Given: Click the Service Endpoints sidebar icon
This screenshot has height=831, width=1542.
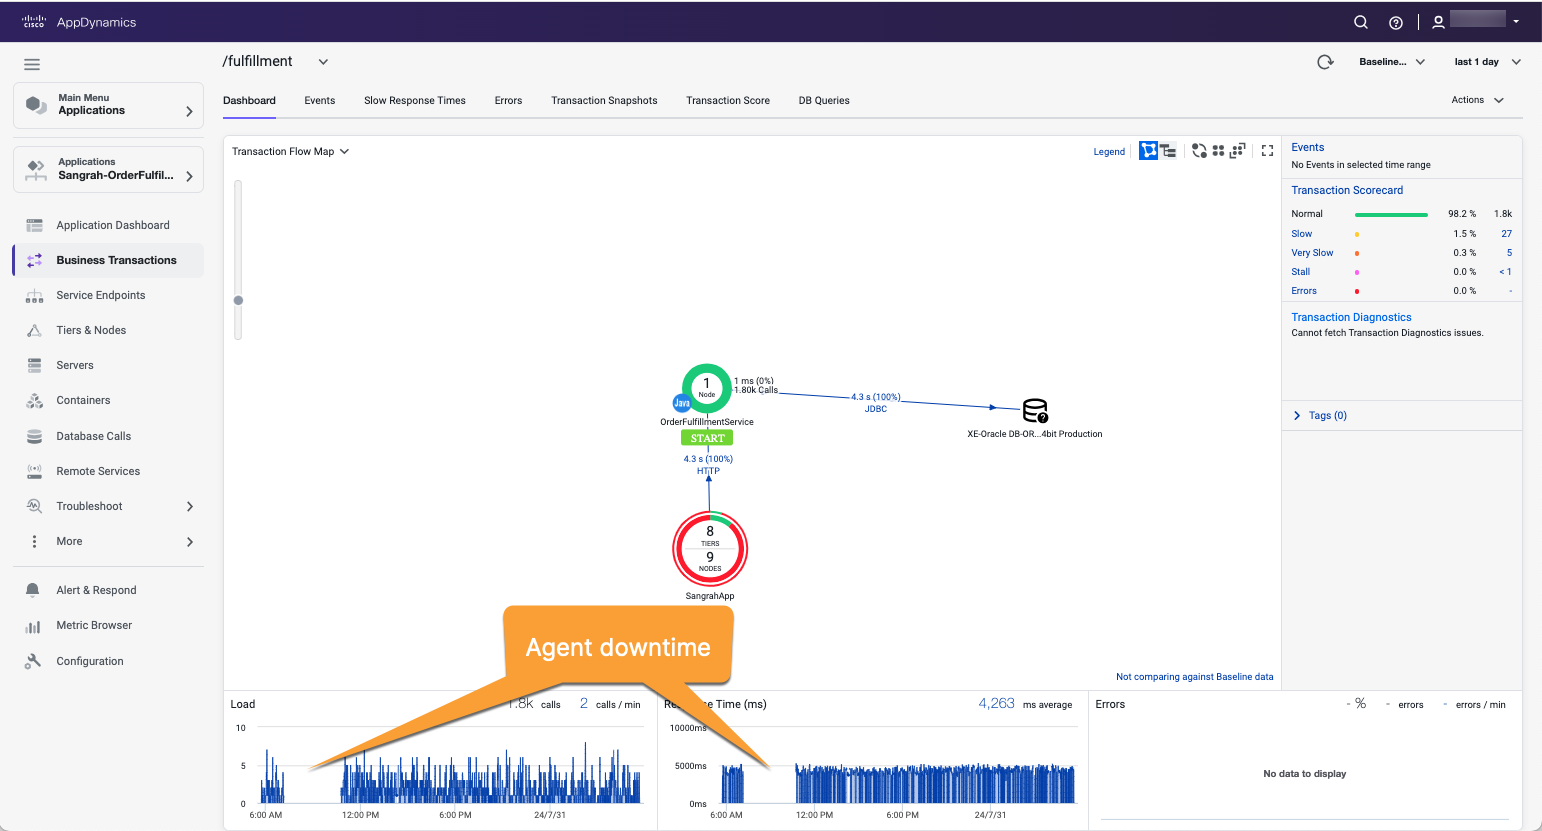Looking at the screenshot, I should click(x=34, y=296).
